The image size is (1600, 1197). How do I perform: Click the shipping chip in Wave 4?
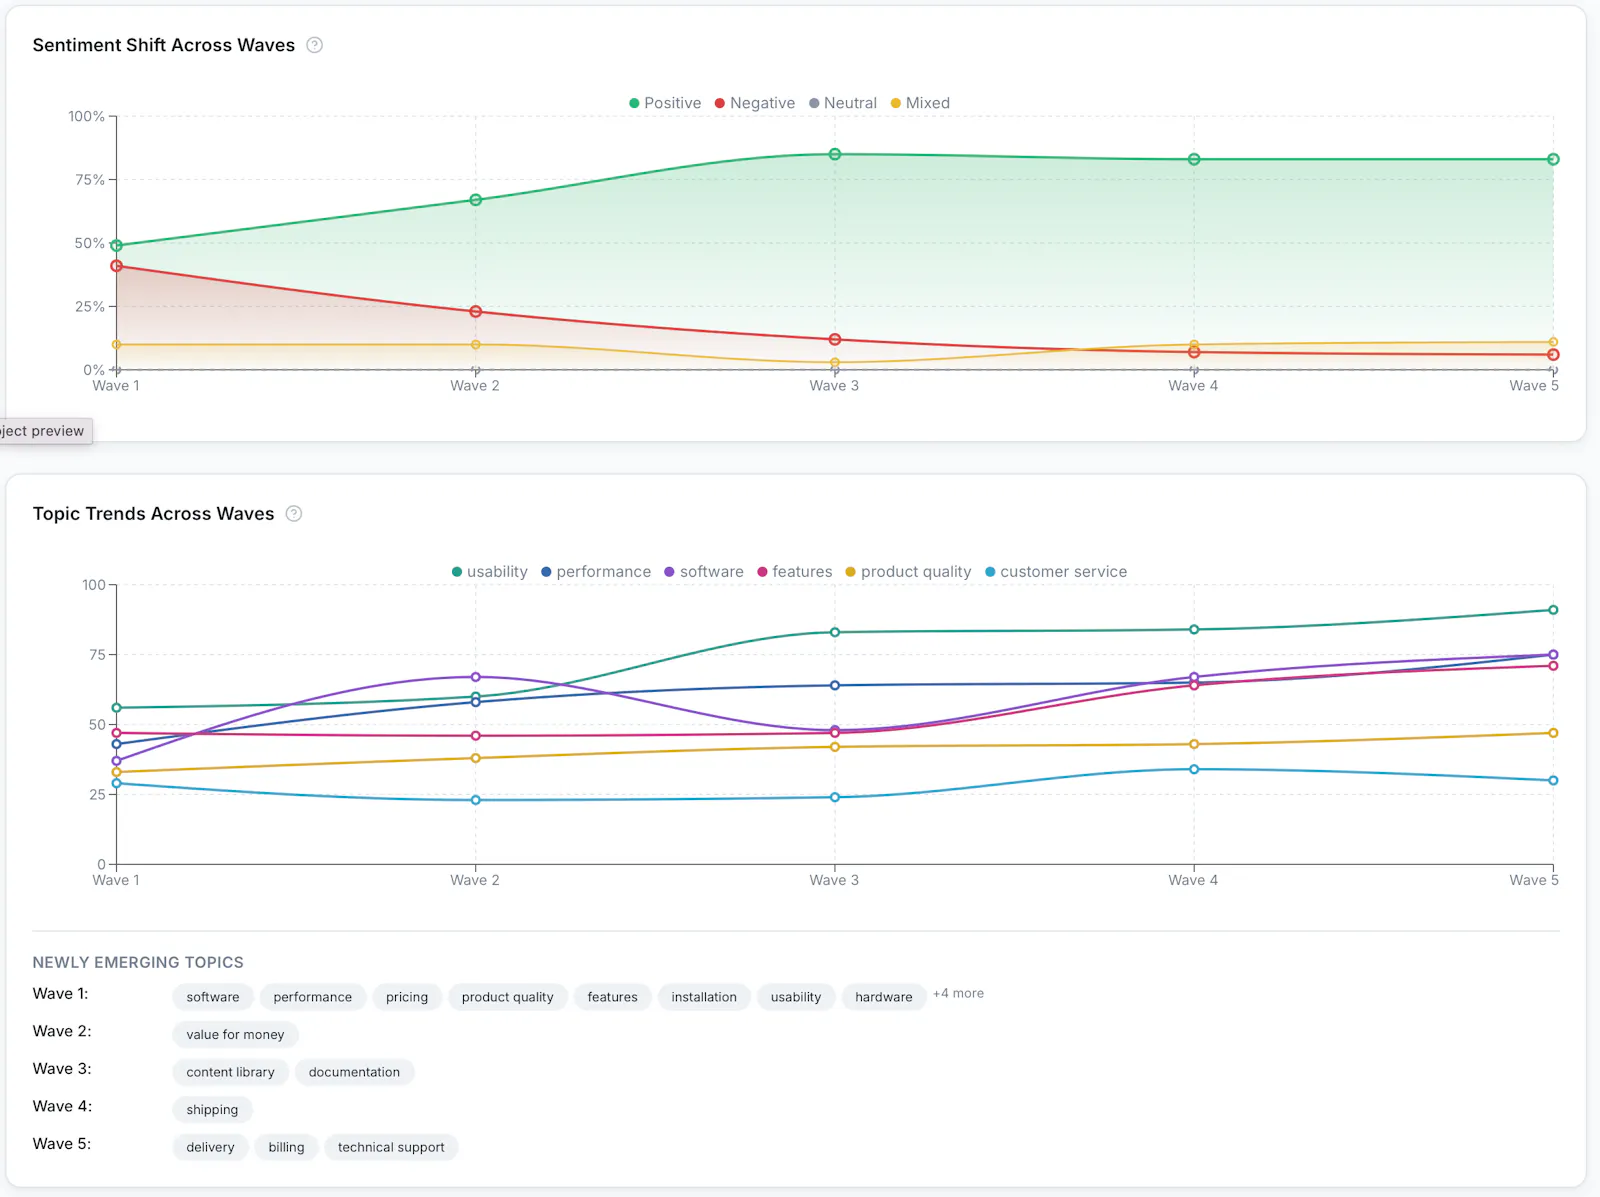(212, 1110)
